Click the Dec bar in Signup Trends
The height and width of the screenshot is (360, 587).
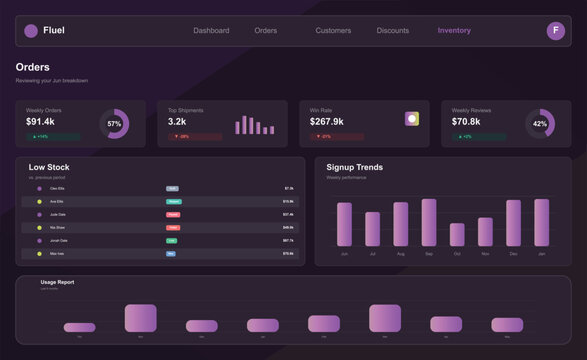tap(514, 223)
